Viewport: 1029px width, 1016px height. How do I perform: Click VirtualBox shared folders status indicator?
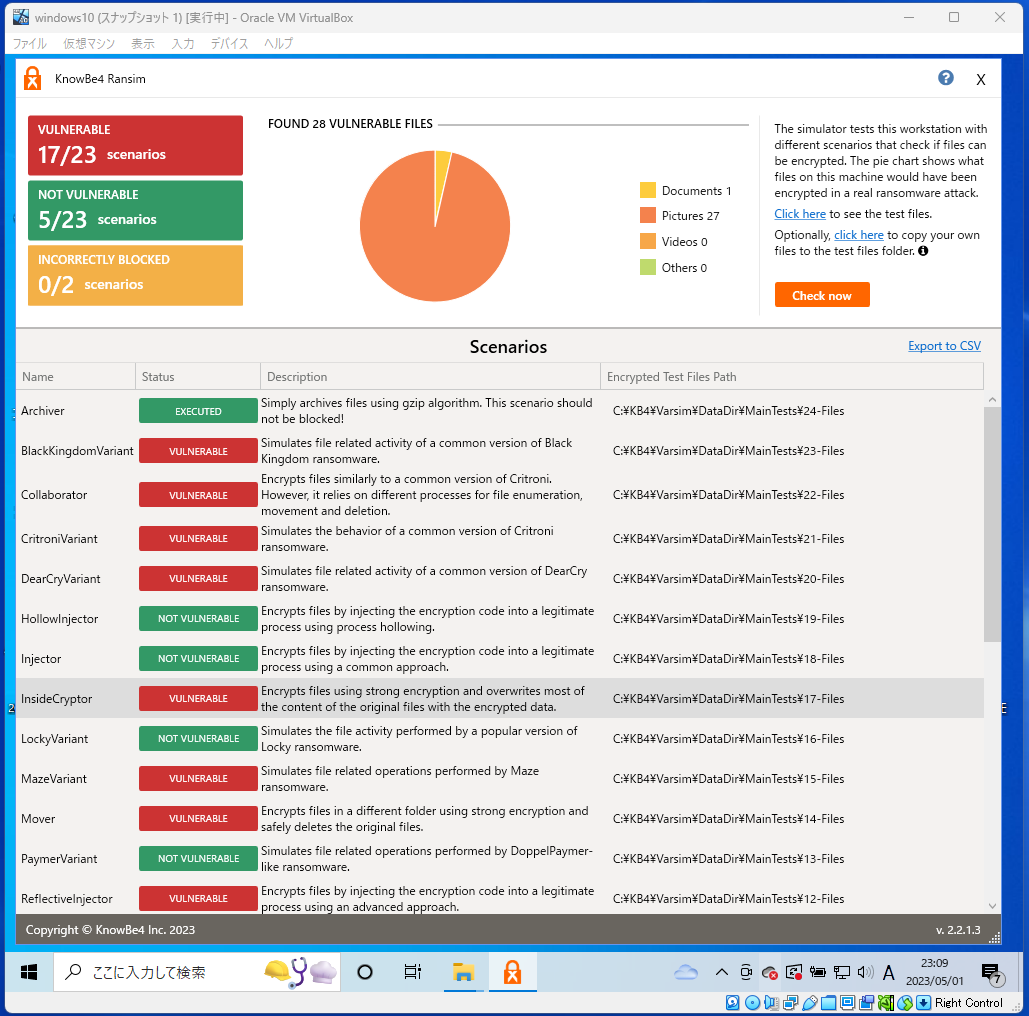(829, 1002)
